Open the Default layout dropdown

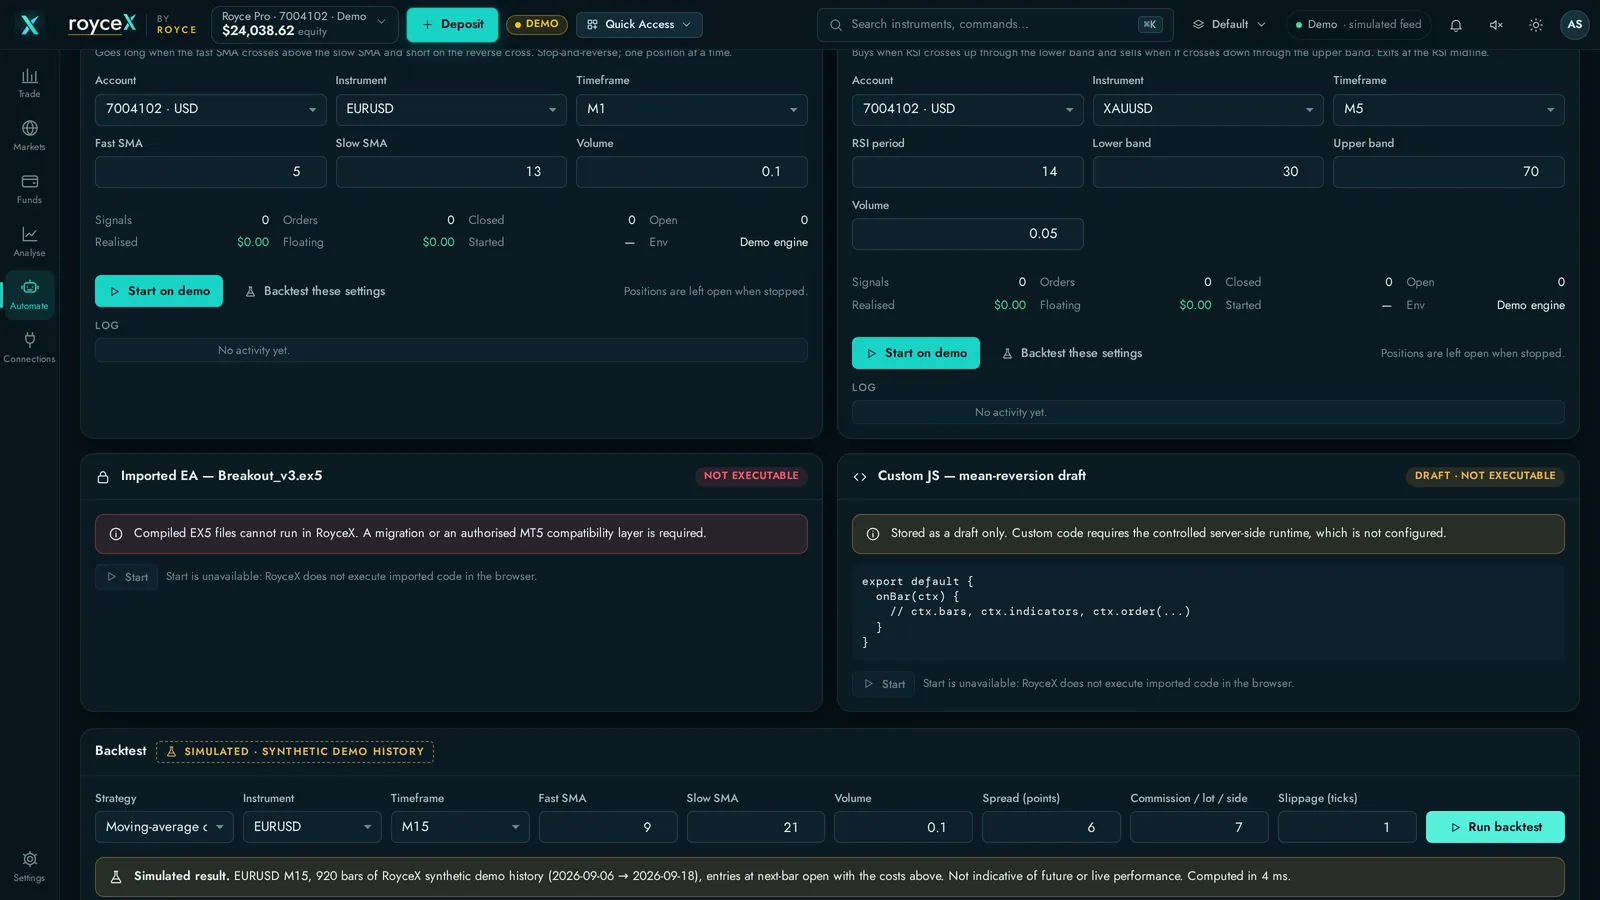point(1229,25)
